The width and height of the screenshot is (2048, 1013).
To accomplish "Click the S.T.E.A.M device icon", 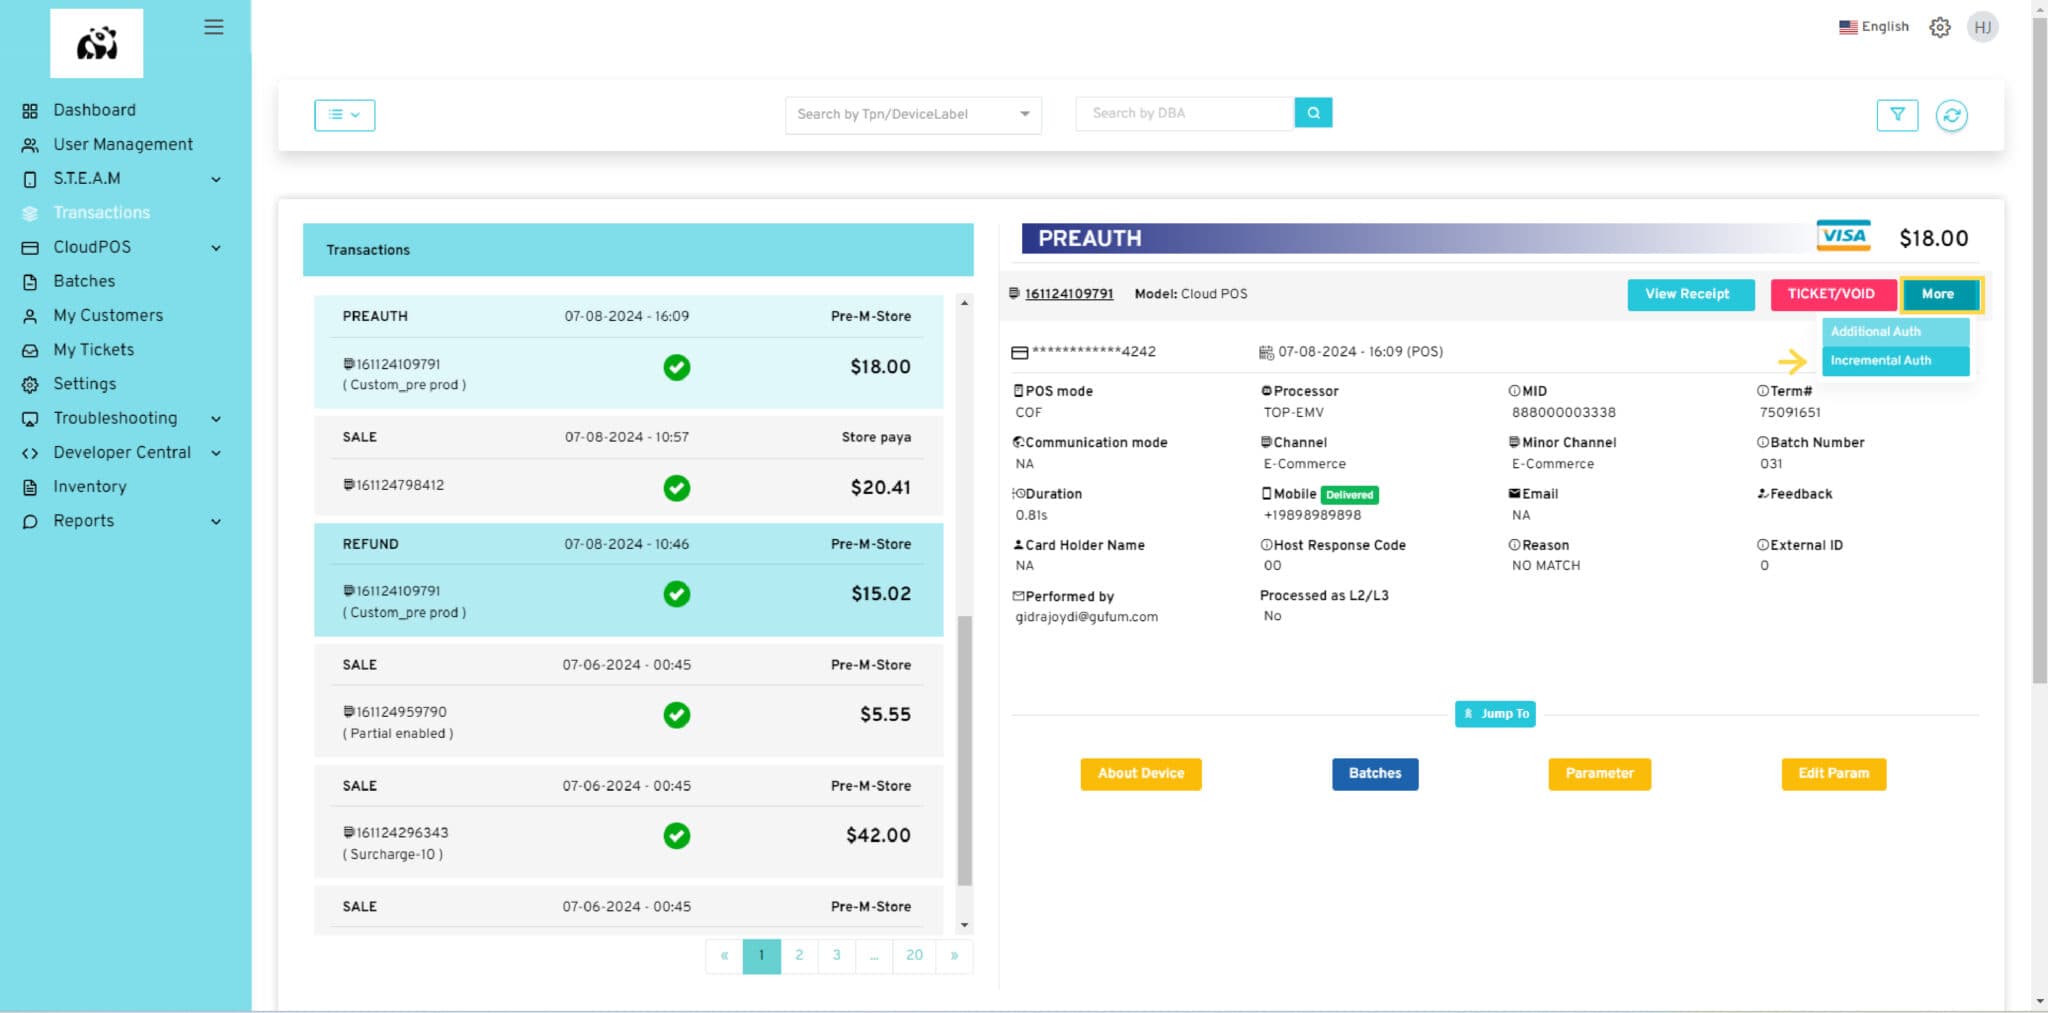I will click(x=30, y=179).
